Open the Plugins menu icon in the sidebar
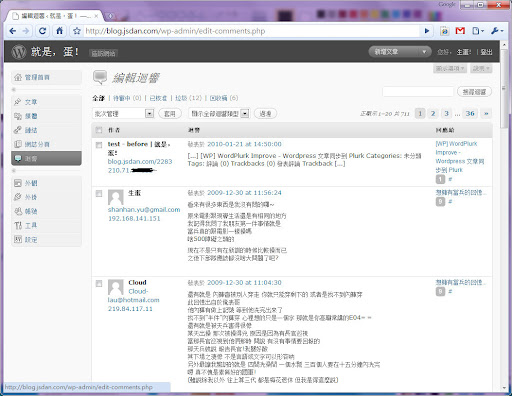The image size is (512, 396). pyautogui.click(x=18, y=197)
